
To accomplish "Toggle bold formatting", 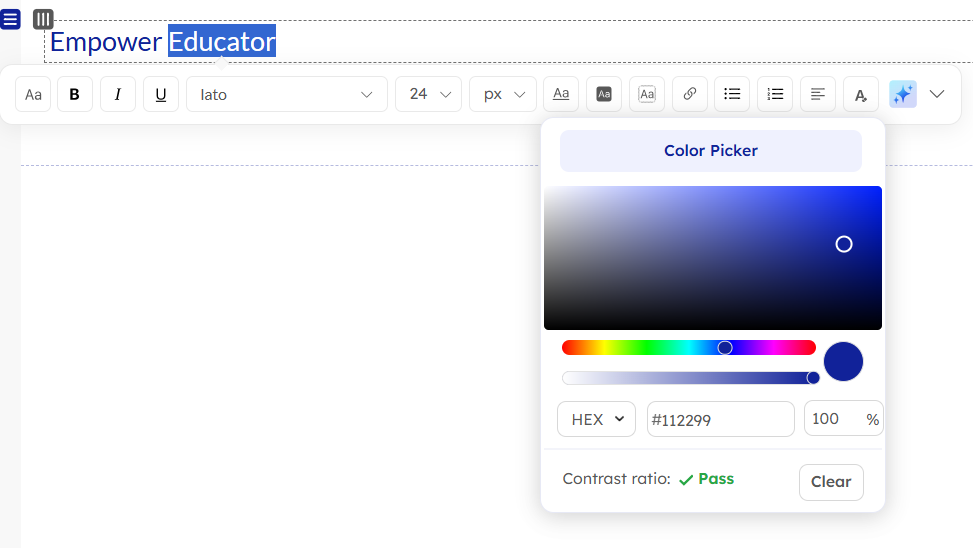I will (x=75, y=94).
